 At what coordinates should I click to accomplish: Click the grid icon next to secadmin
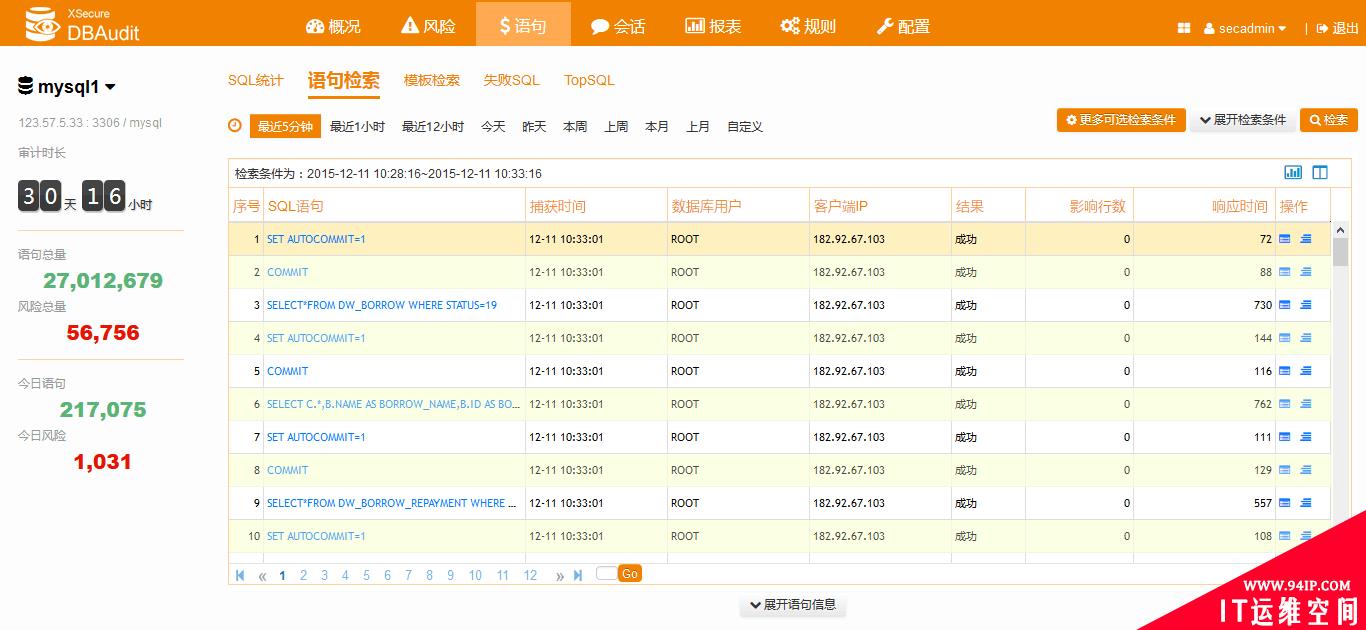tap(1184, 29)
